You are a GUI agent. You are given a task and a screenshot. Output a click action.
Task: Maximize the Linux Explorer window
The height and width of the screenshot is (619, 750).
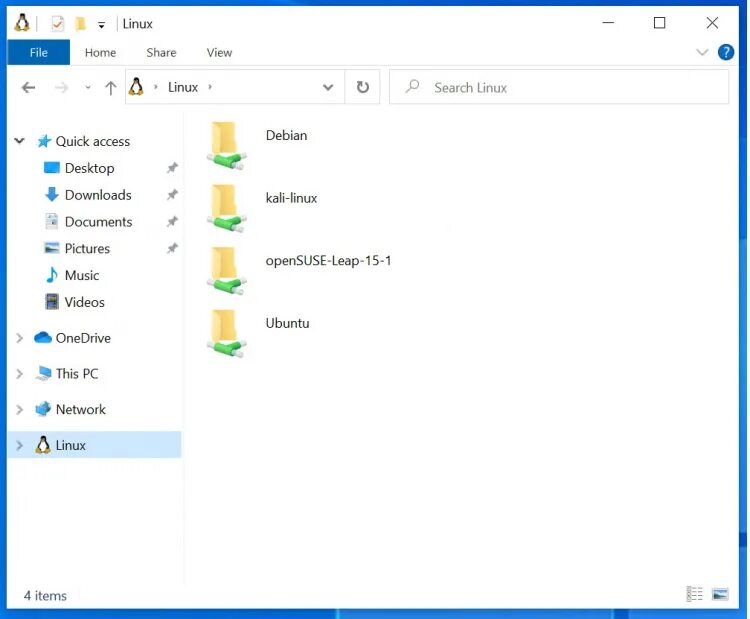coord(660,22)
